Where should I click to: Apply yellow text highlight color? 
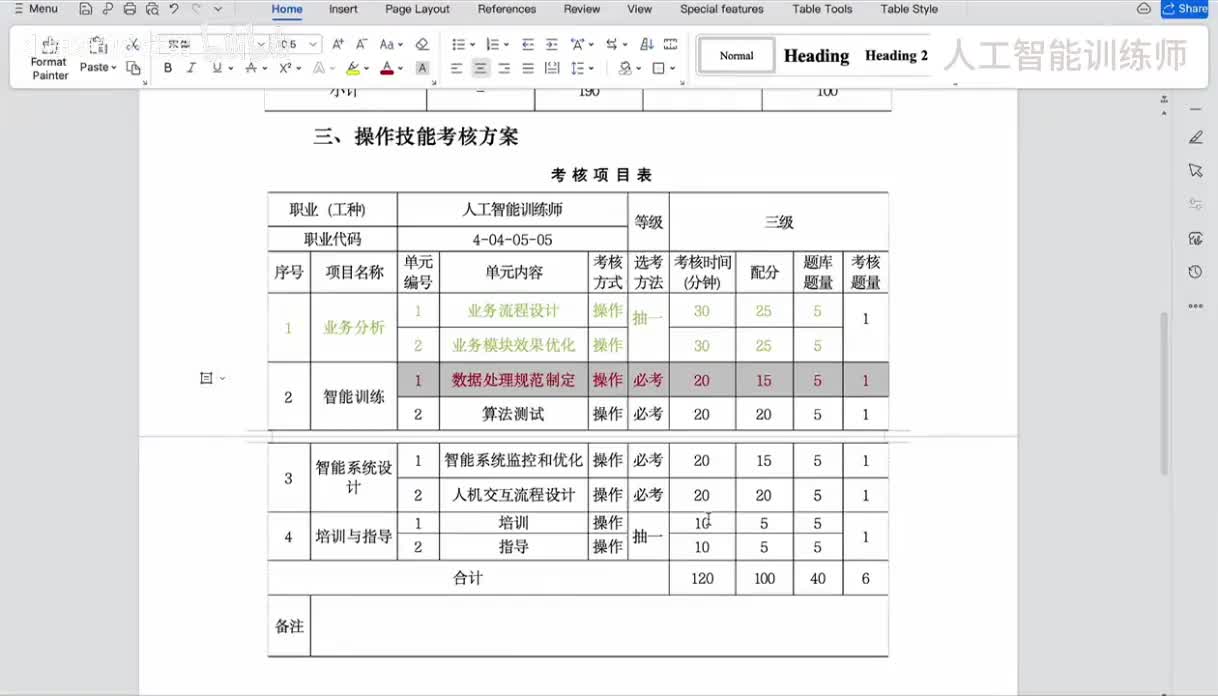353,68
